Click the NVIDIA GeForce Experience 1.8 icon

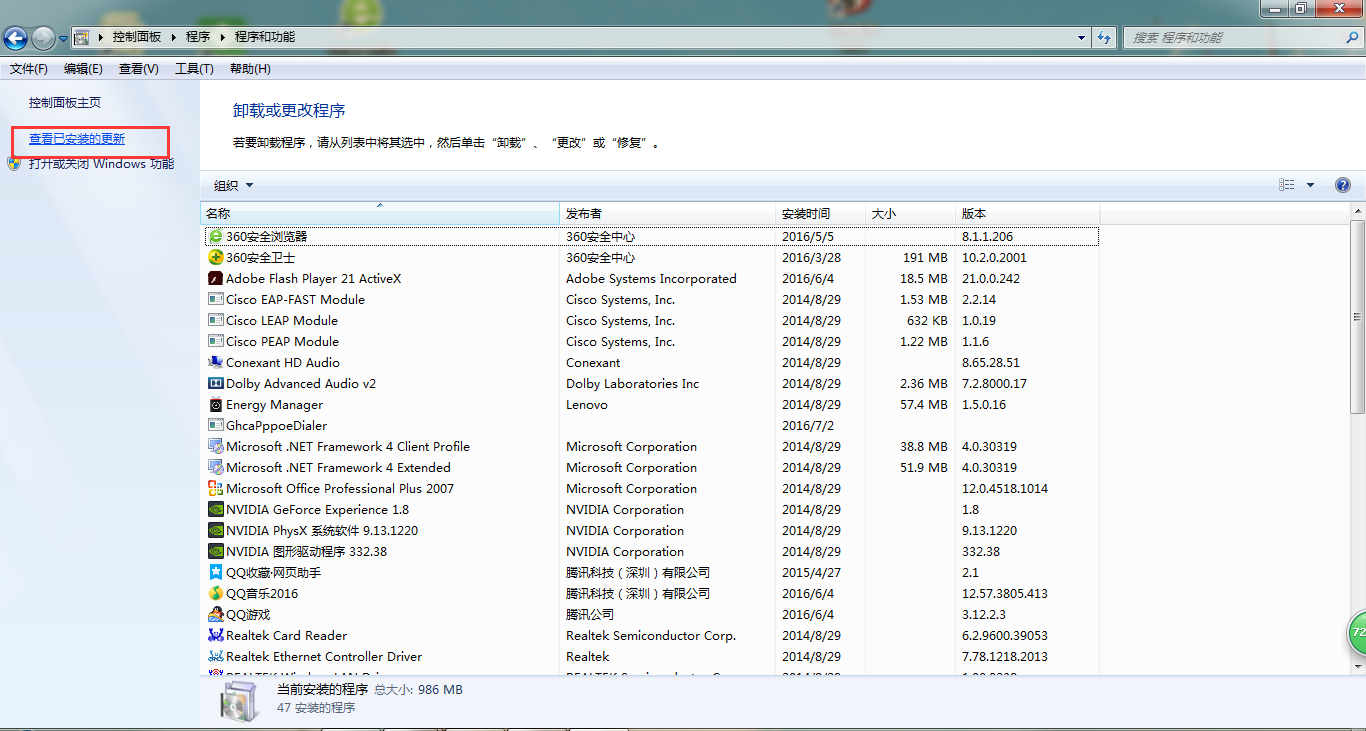pyautogui.click(x=215, y=510)
